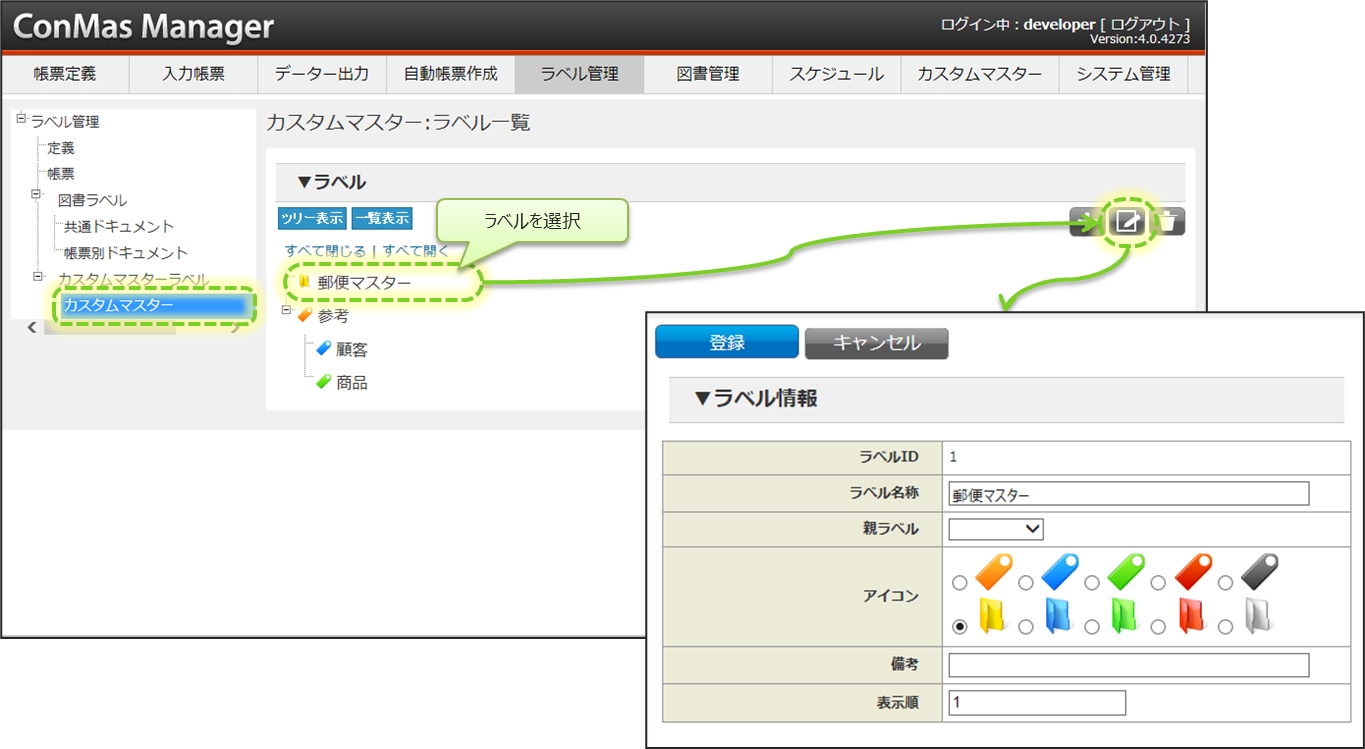Click the orange tag icon beside 参考
Screen dimensions: 1365x749
(x=305, y=316)
